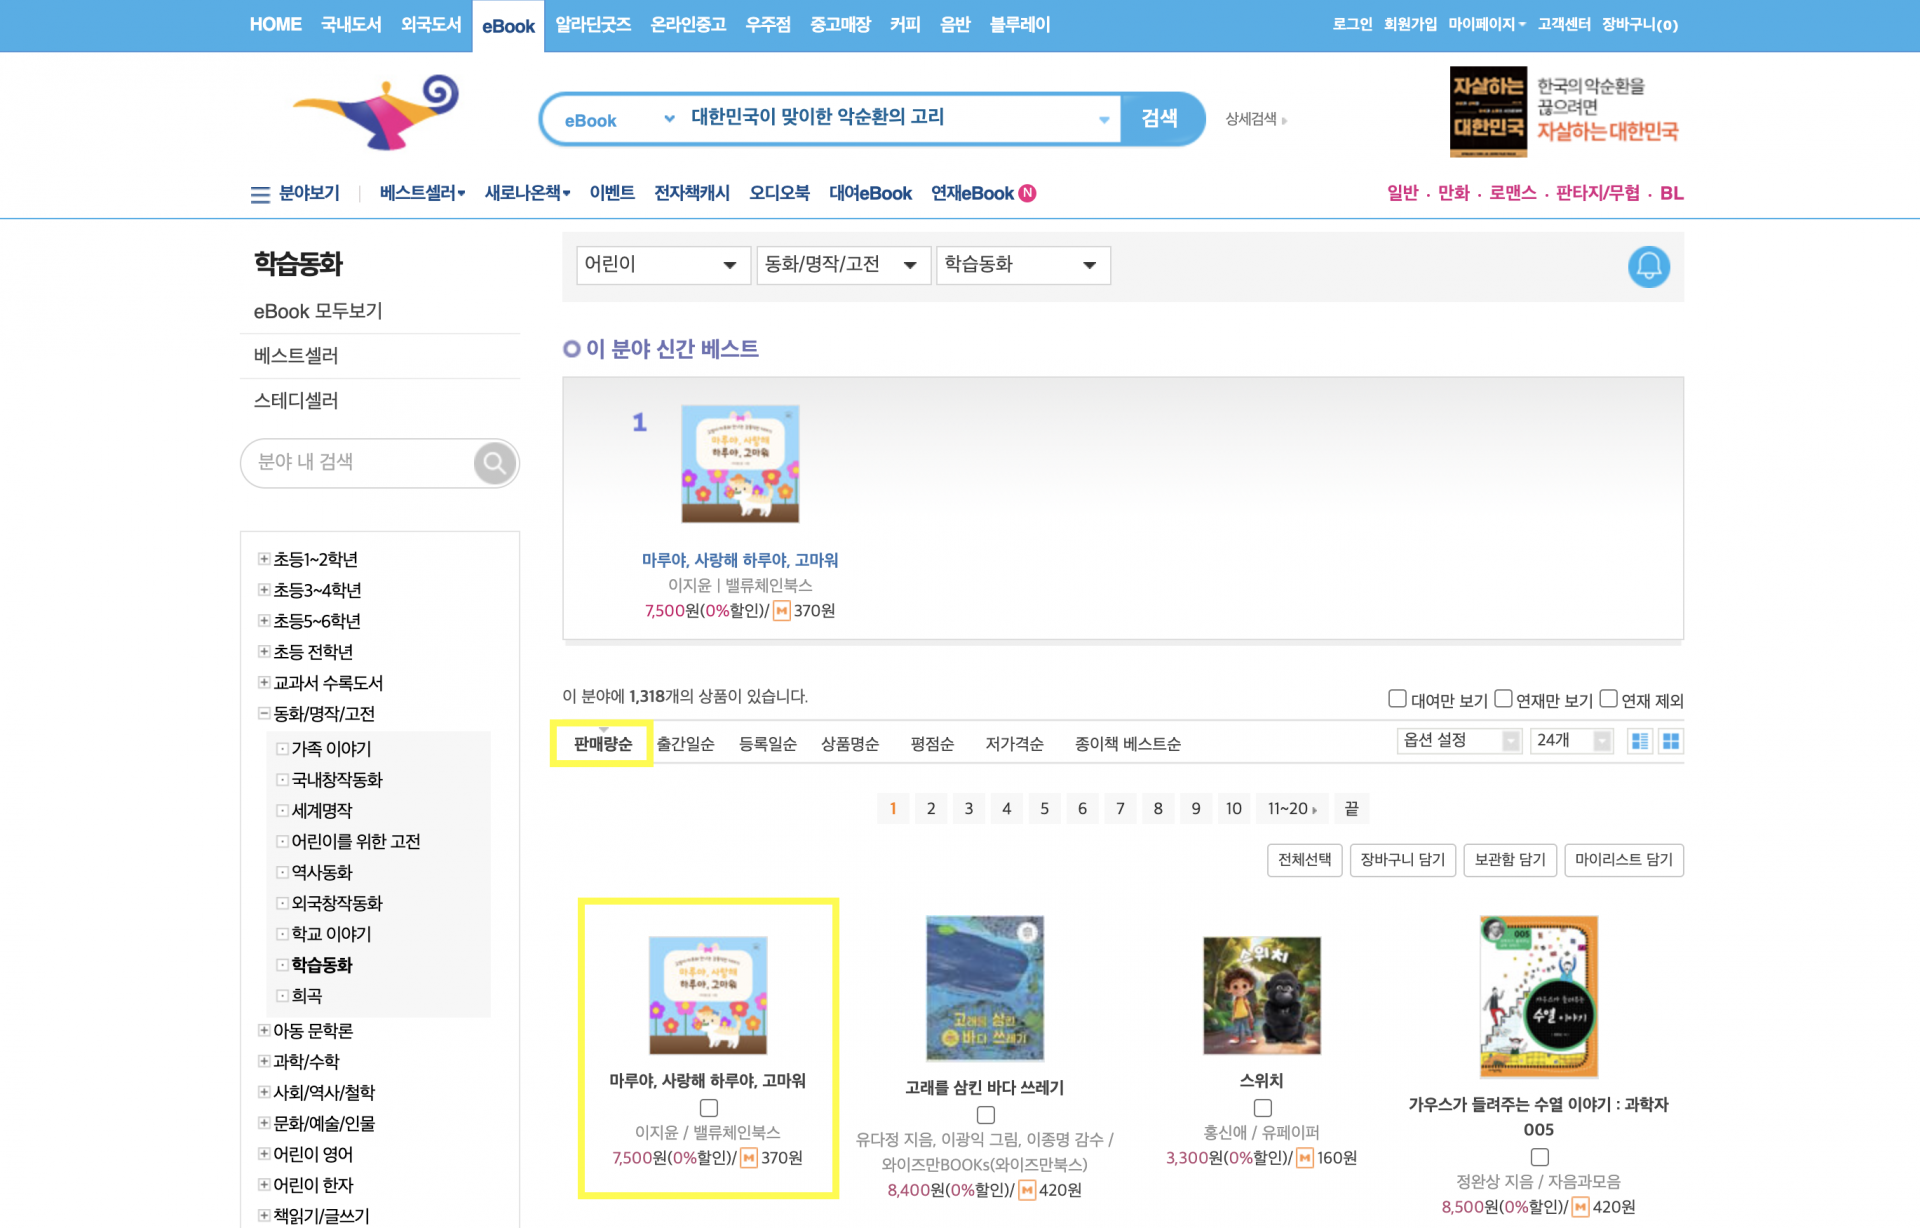Open the 학습동화 subcategory dropdown
The width and height of the screenshot is (1920, 1228).
(x=1023, y=265)
